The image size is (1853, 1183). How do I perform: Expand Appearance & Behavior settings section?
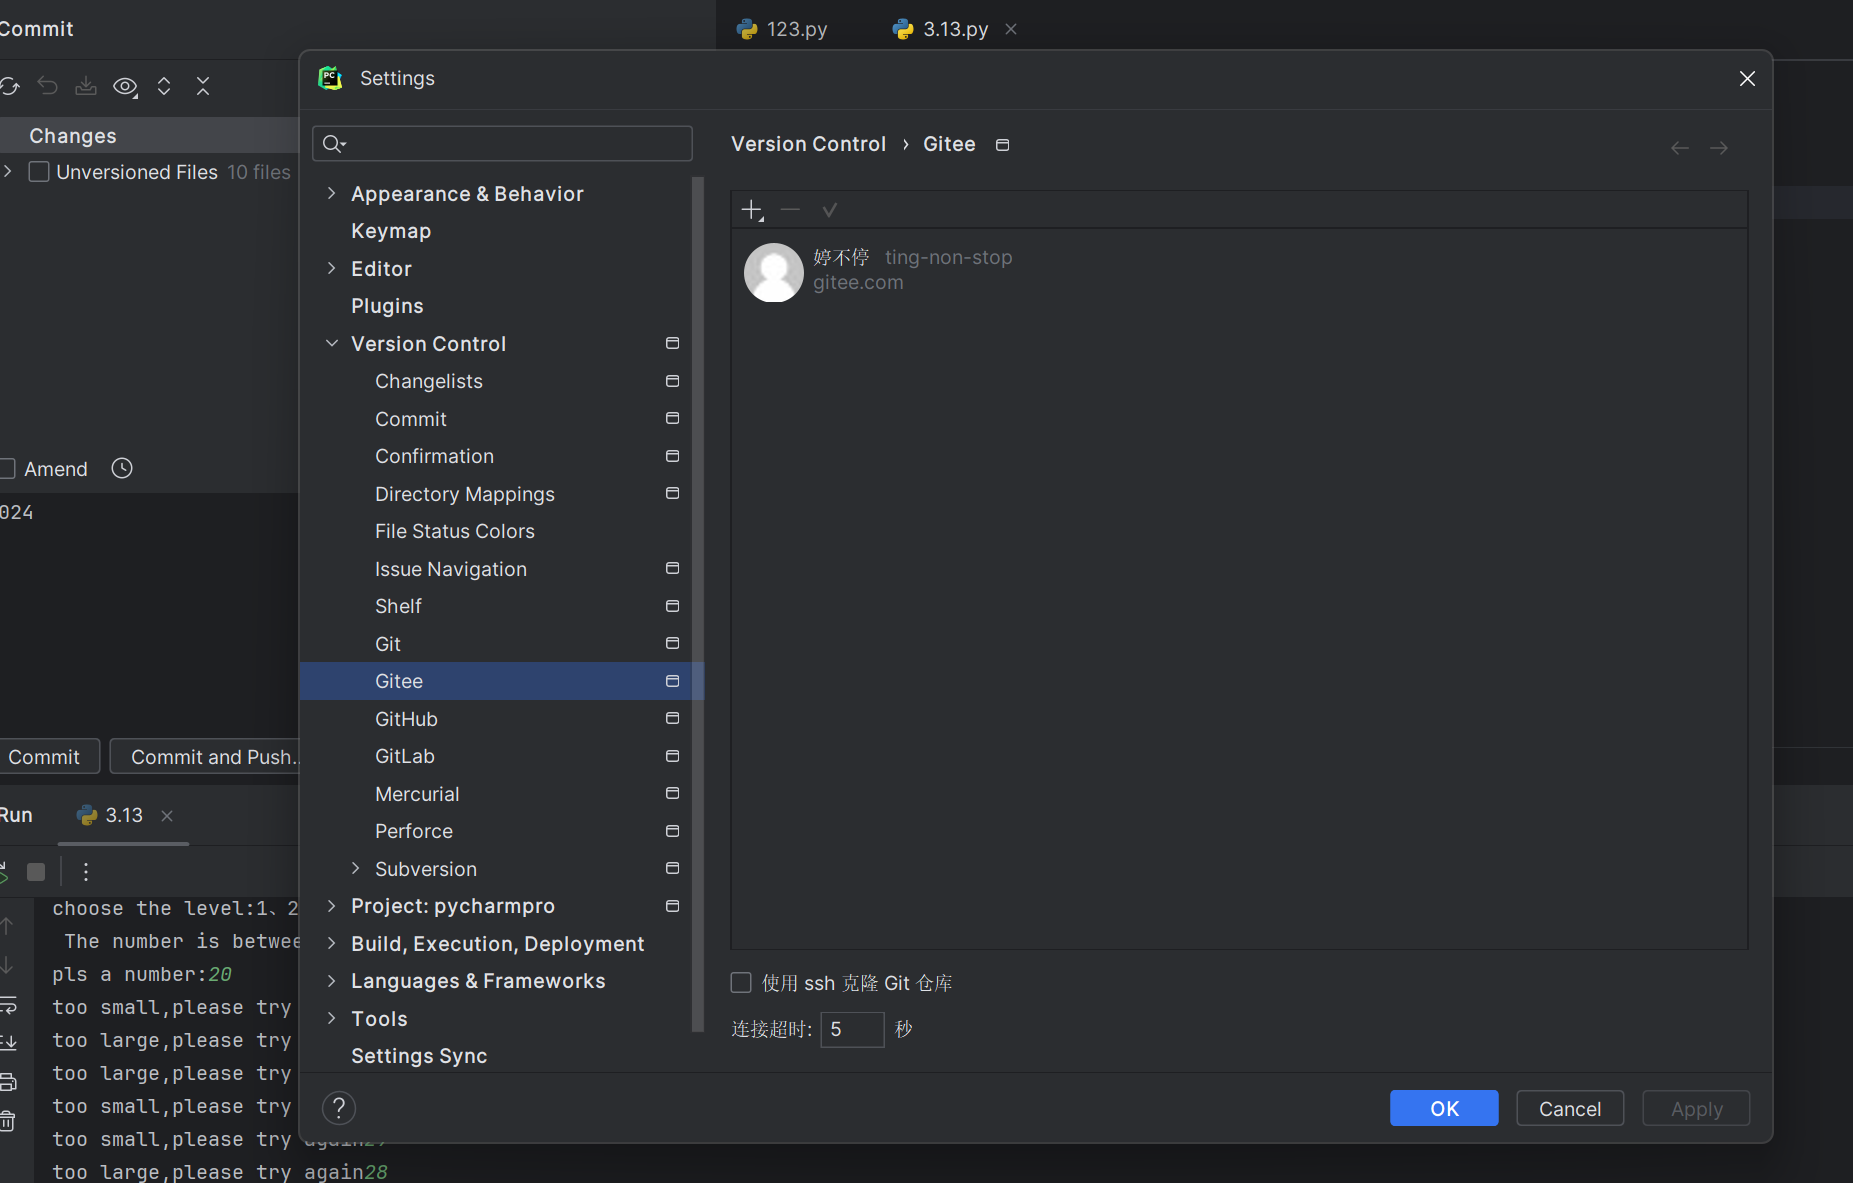(332, 193)
